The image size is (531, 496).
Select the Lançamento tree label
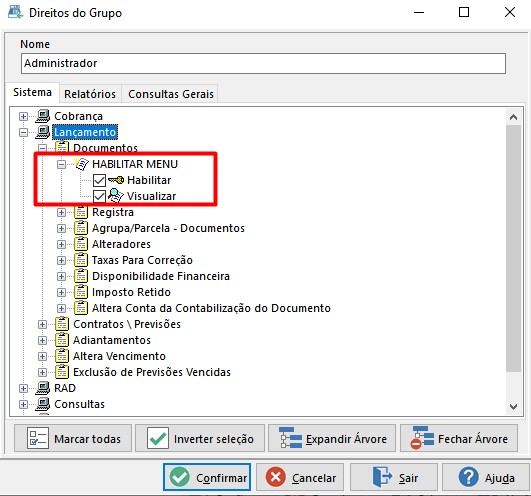[85, 132]
